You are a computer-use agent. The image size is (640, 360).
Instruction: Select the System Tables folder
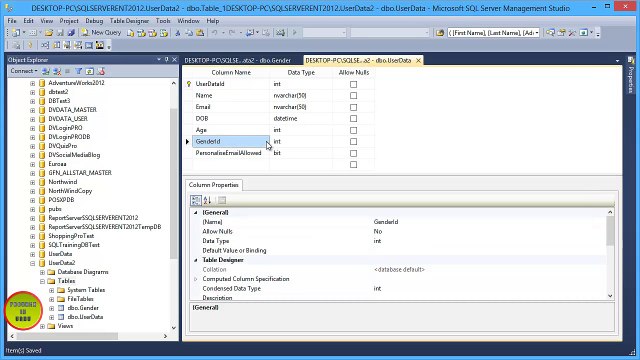86,290
